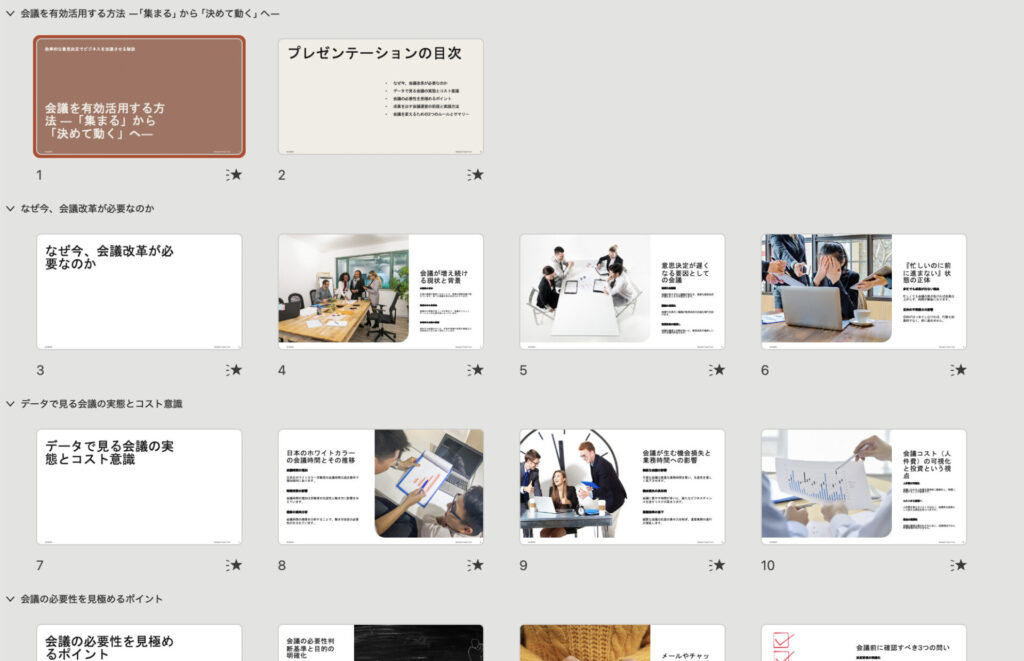Collapse the データで見る会議の実態とコスト意識 section

[x=10, y=404]
